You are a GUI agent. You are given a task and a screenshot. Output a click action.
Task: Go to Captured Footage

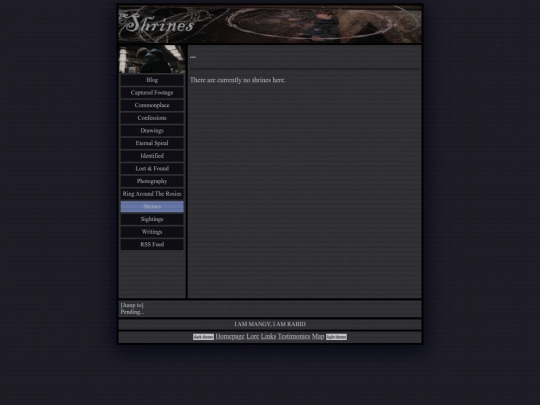pyautogui.click(x=152, y=93)
